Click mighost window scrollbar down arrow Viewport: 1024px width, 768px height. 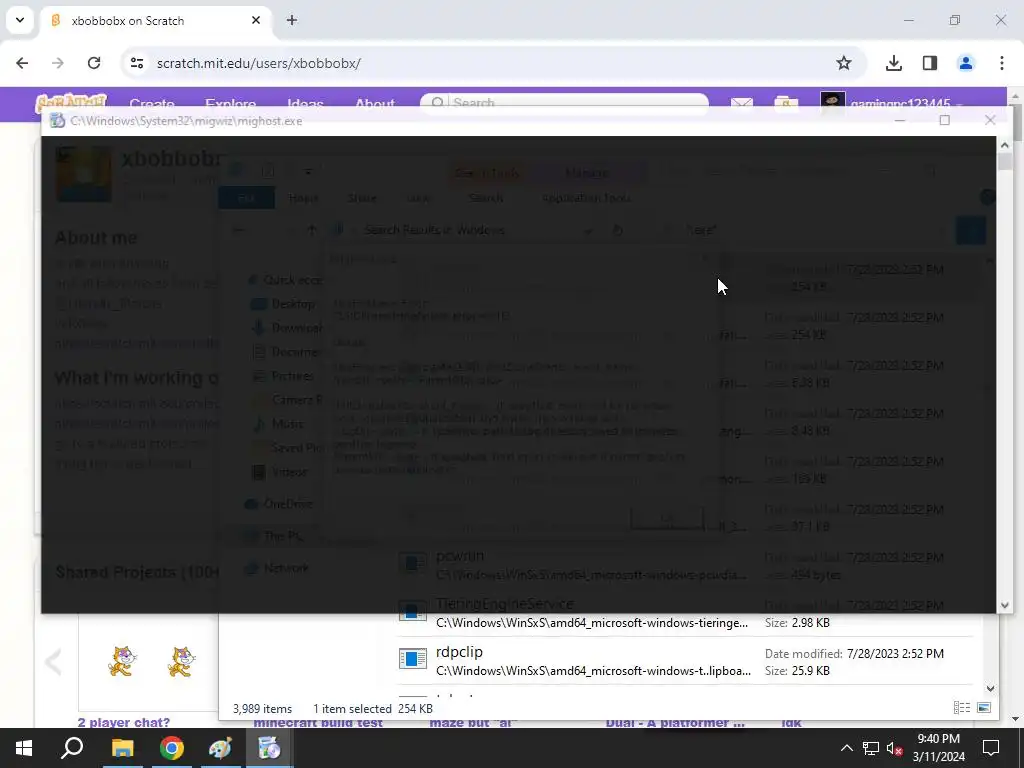pyautogui.click(x=1004, y=605)
